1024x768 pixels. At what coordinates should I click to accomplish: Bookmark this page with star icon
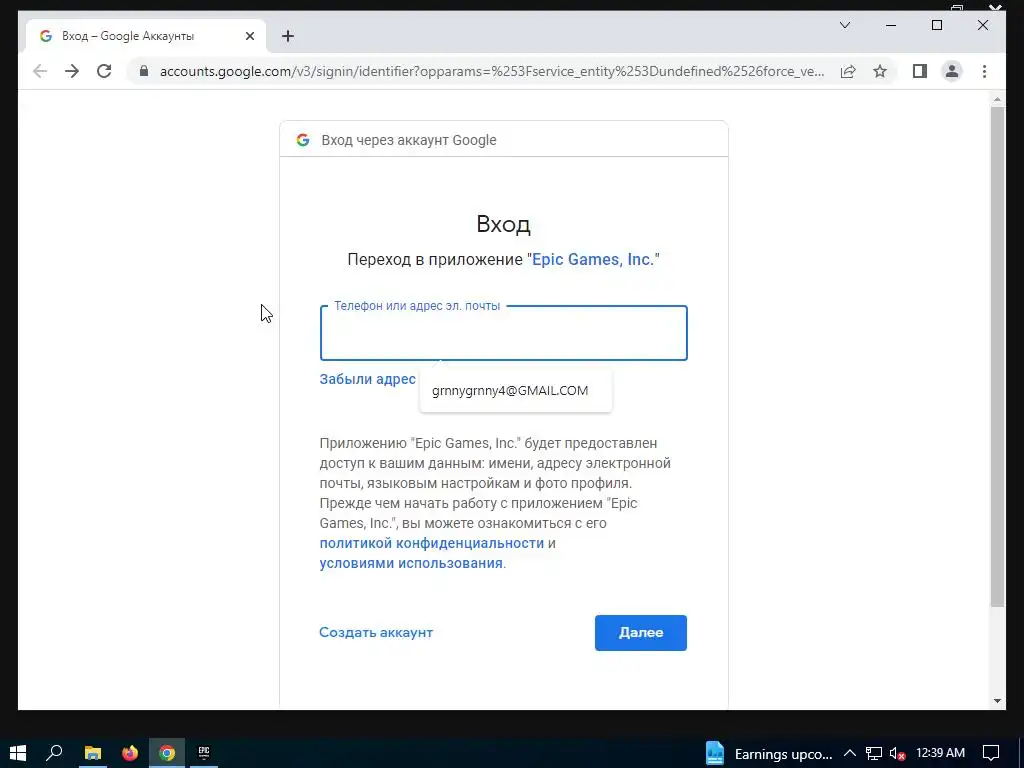click(x=880, y=71)
